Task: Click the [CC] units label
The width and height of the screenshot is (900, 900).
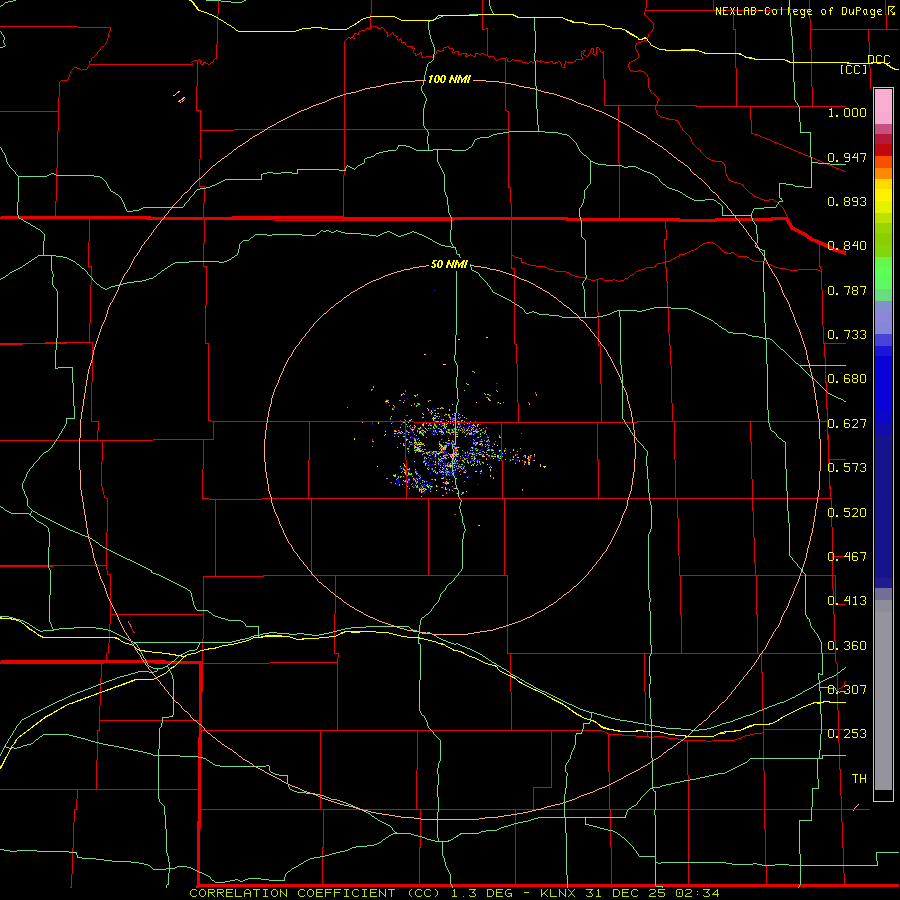Action: pos(854,69)
